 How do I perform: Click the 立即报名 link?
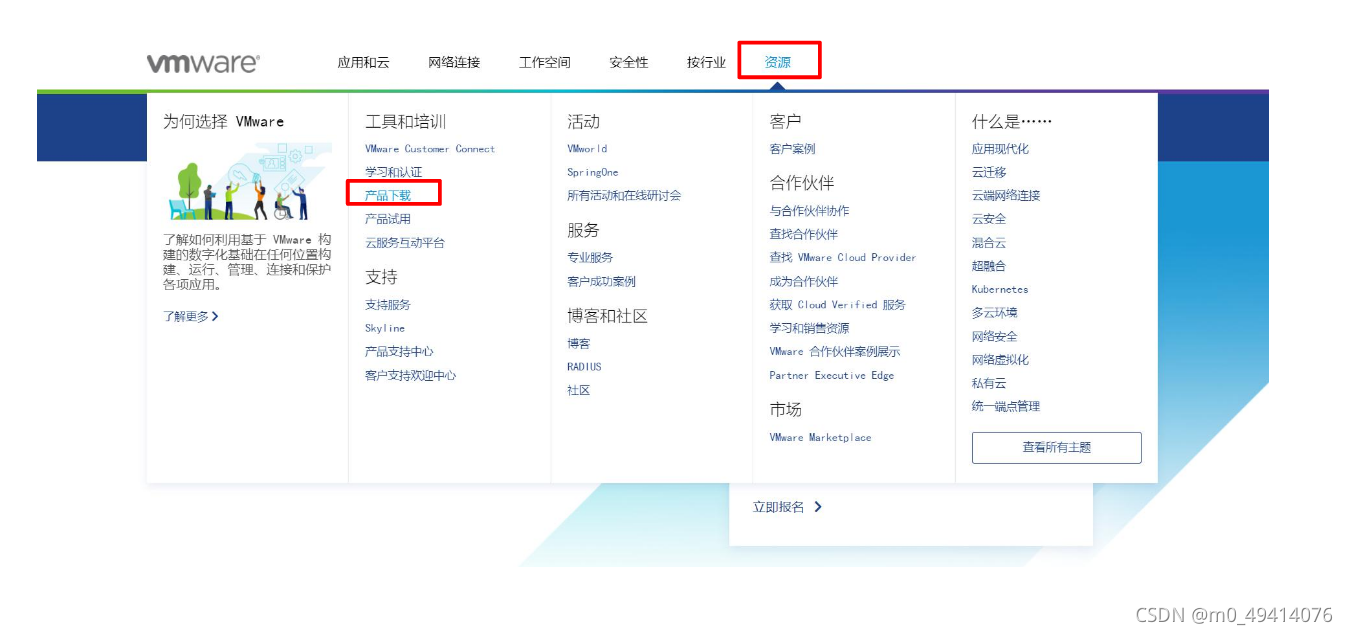point(787,507)
